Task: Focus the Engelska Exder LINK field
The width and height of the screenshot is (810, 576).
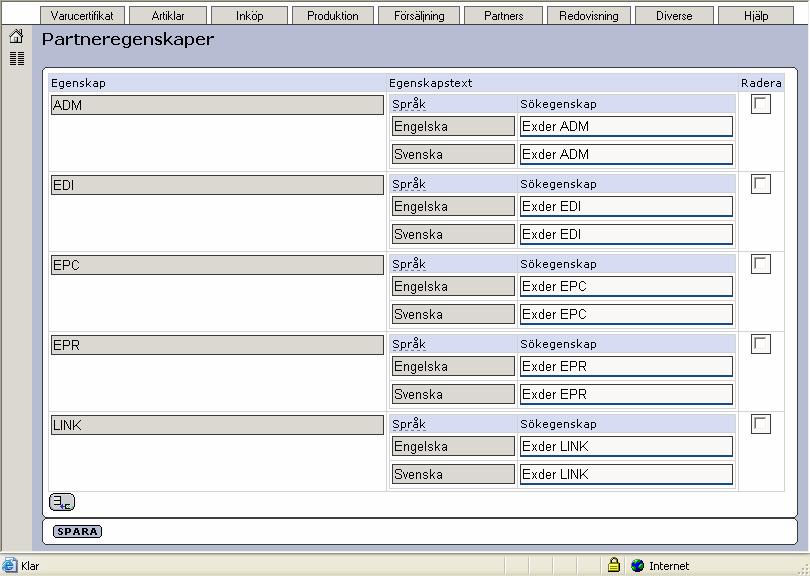Action: pyautogui.click(x=626, y=446)
